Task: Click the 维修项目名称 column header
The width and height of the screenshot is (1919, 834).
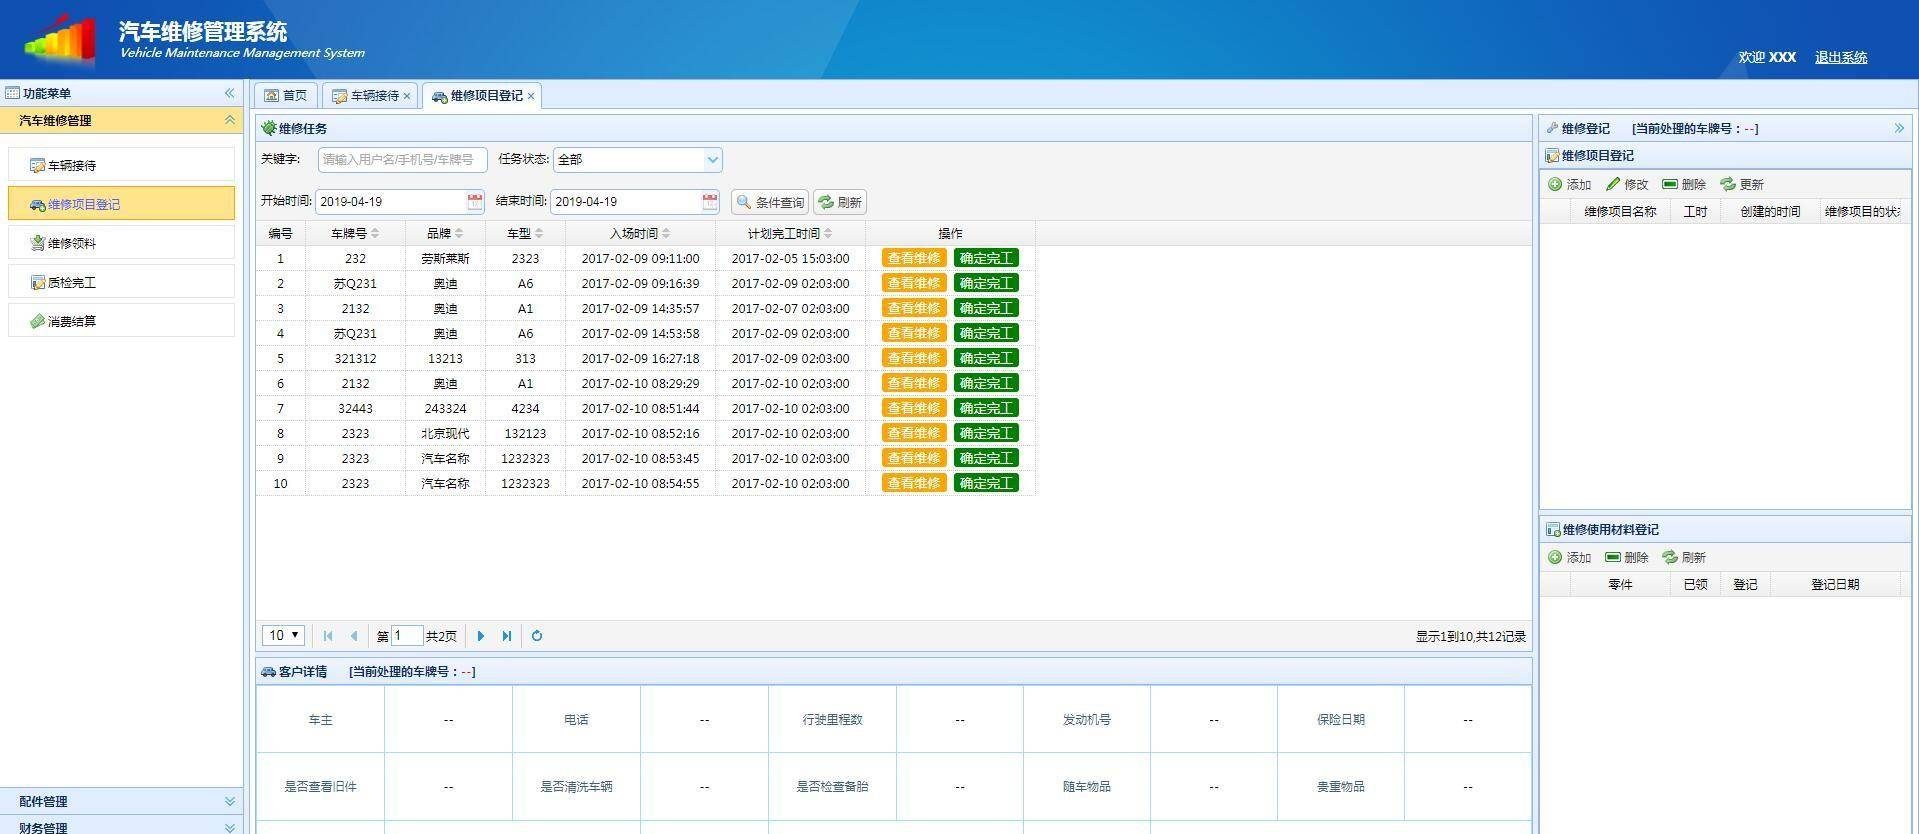Action: pos(1620,211)
